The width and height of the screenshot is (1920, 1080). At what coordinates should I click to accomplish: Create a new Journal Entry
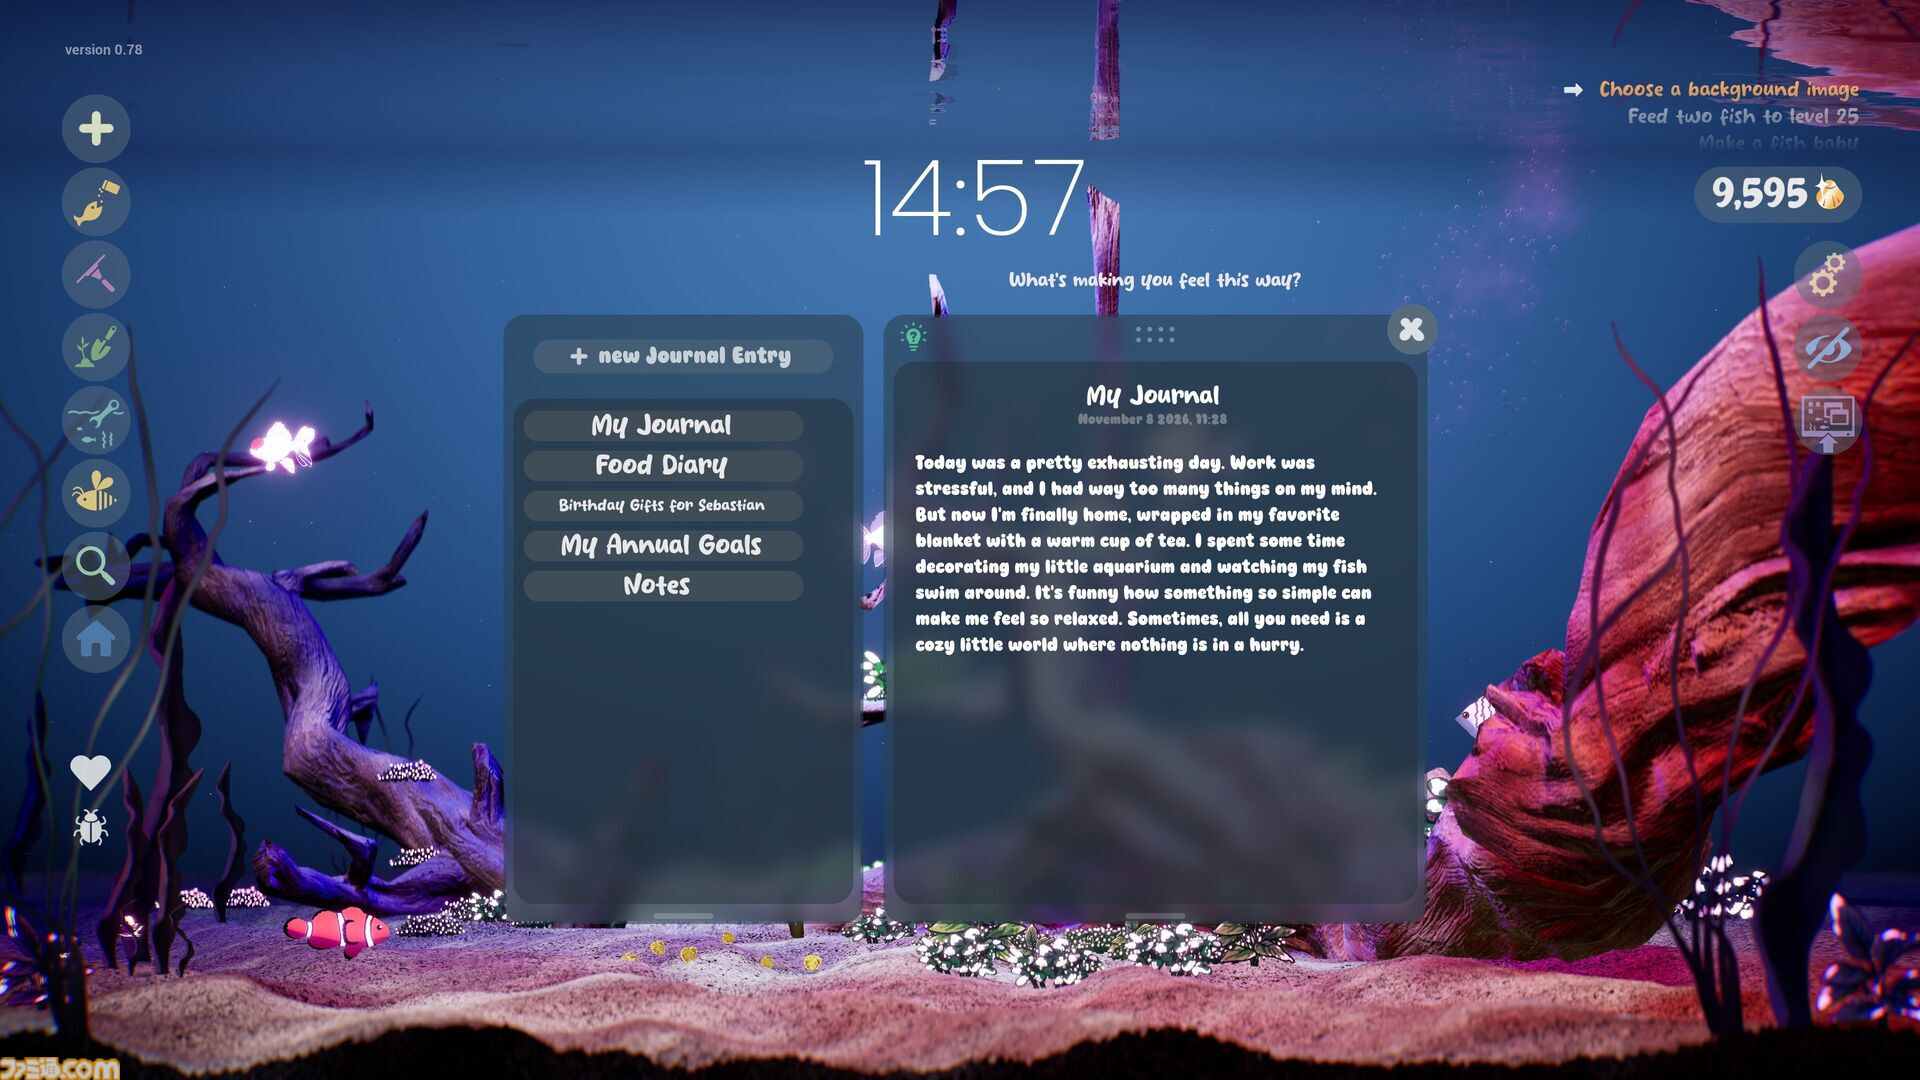683,356
